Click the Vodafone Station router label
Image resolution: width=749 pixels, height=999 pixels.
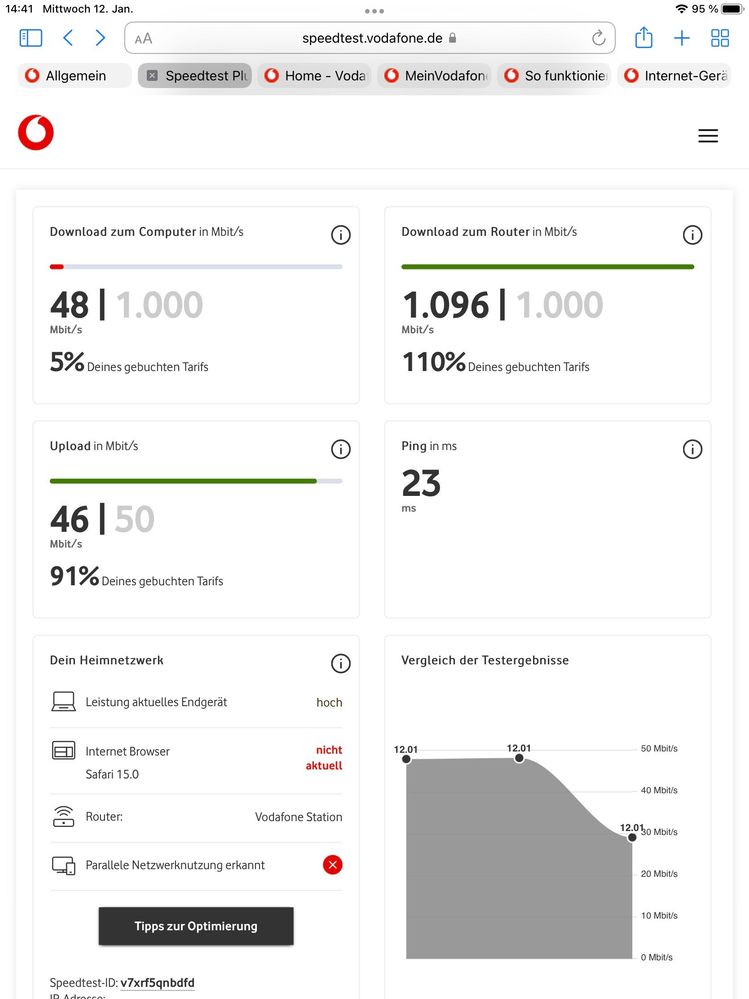(x=299, y=817)
